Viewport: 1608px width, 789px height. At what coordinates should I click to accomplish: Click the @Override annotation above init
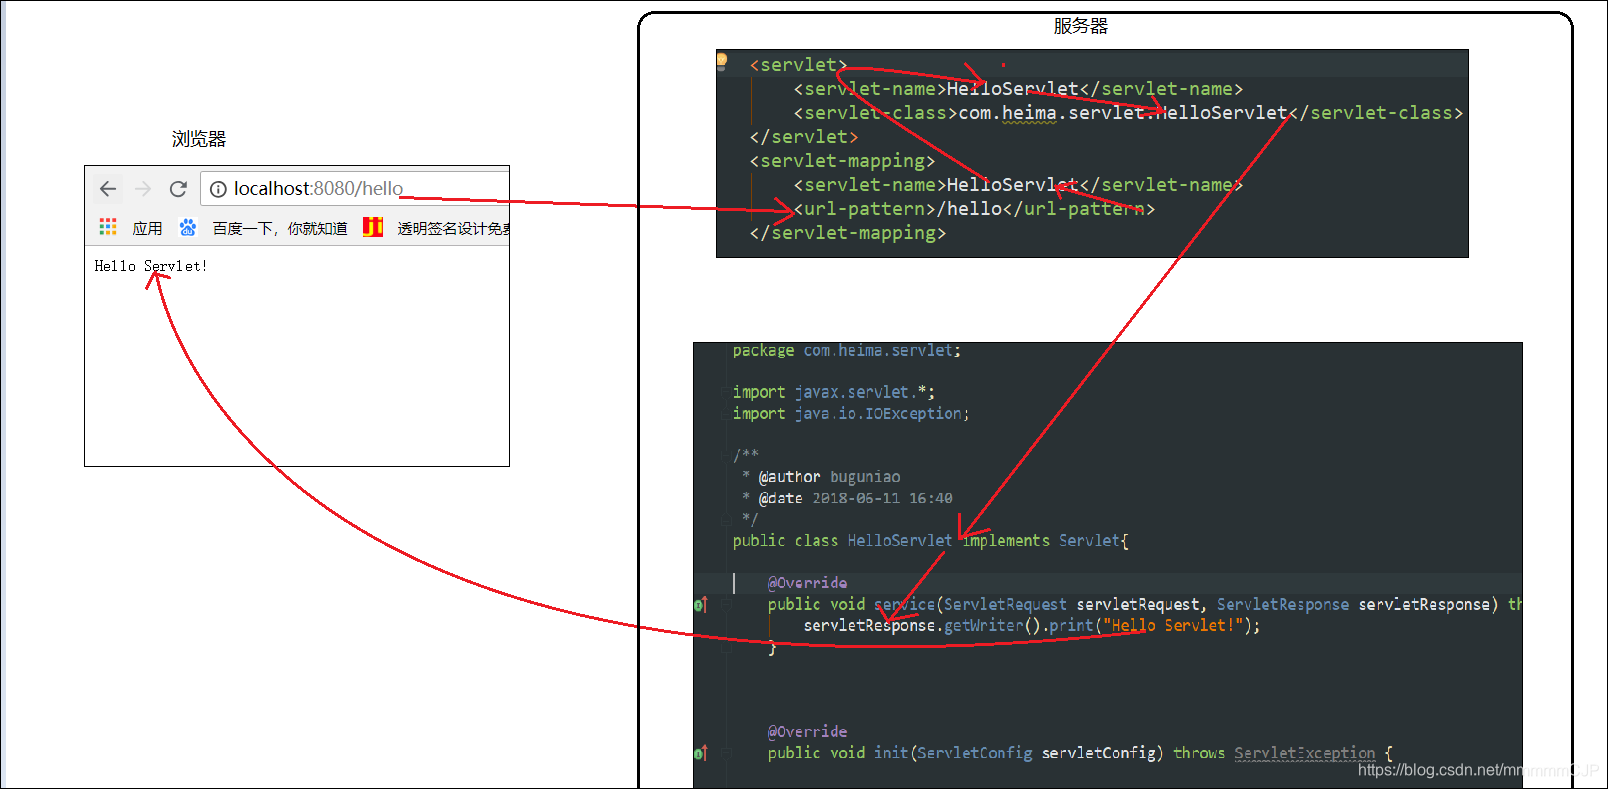click(x=807, y=732)
